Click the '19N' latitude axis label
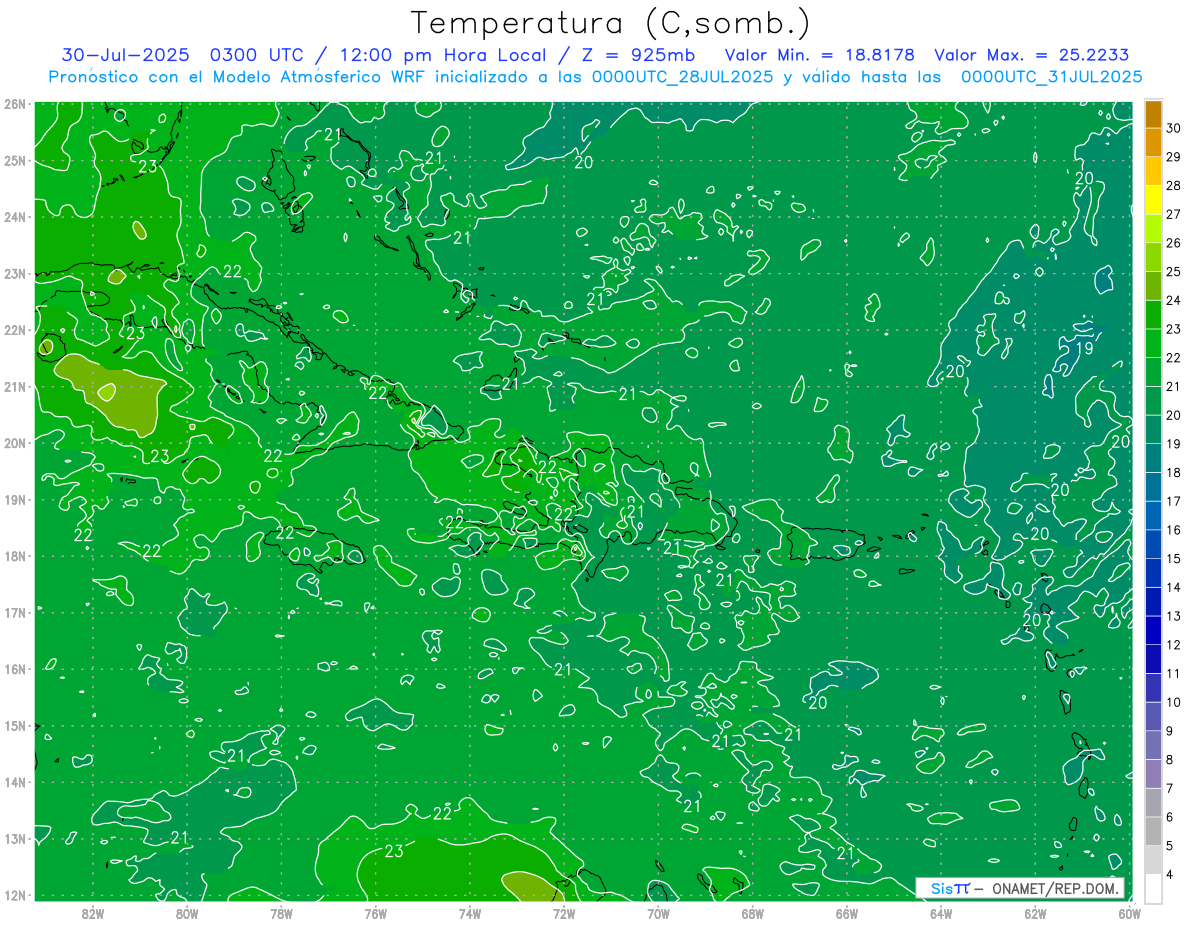 point(15,500)
